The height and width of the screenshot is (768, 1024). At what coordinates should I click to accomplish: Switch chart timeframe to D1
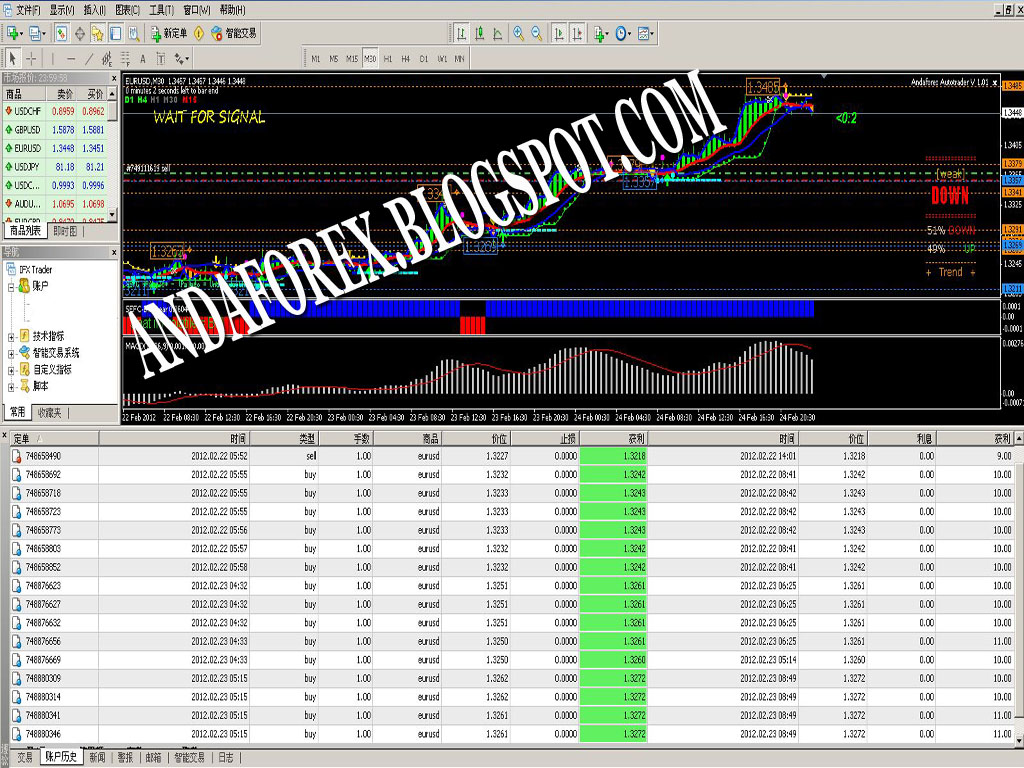(x=424, y=59)
